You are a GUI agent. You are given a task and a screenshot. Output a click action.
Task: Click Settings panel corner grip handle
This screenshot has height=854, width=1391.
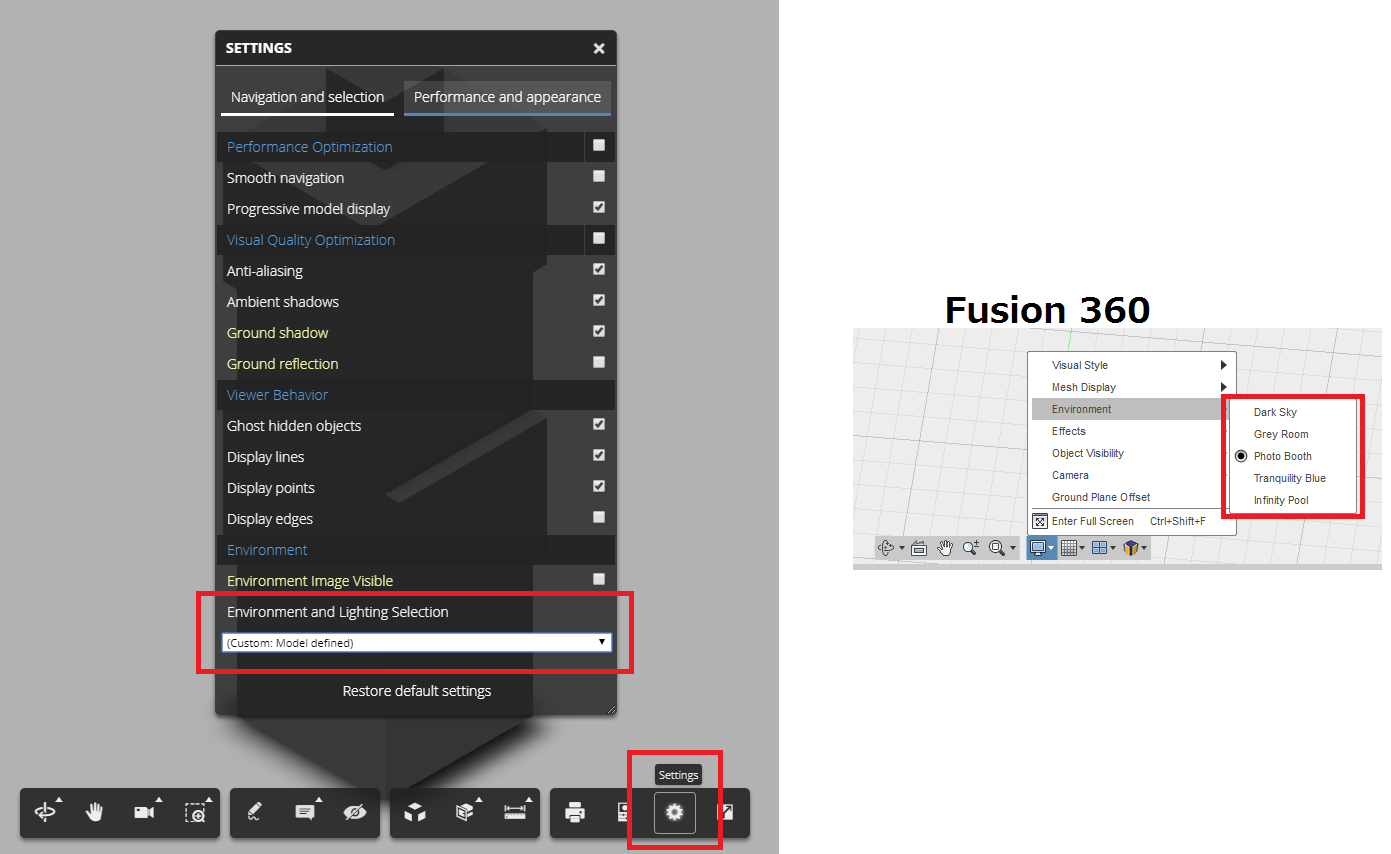tap(610, 708)
